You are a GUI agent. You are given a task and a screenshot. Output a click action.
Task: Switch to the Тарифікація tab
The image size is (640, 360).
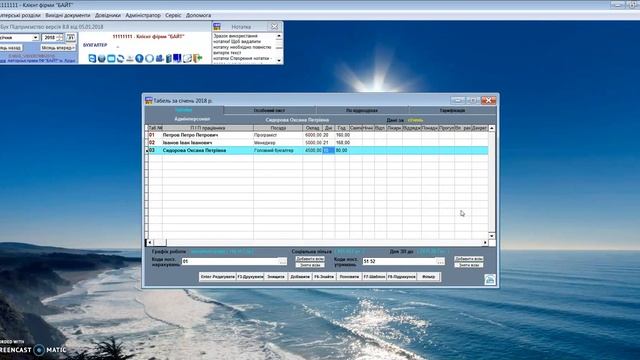[x=452, y=111]
